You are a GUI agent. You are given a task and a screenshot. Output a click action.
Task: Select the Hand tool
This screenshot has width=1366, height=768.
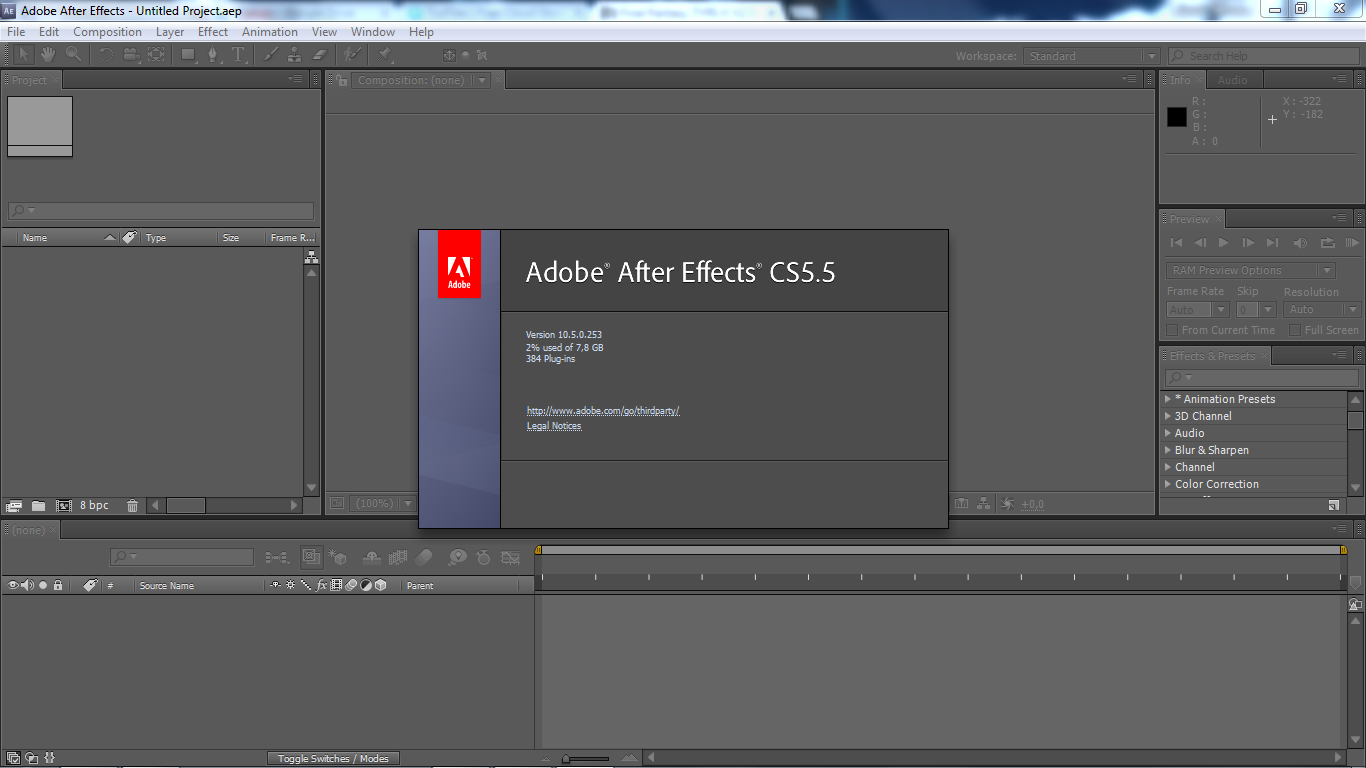[48, 55]
